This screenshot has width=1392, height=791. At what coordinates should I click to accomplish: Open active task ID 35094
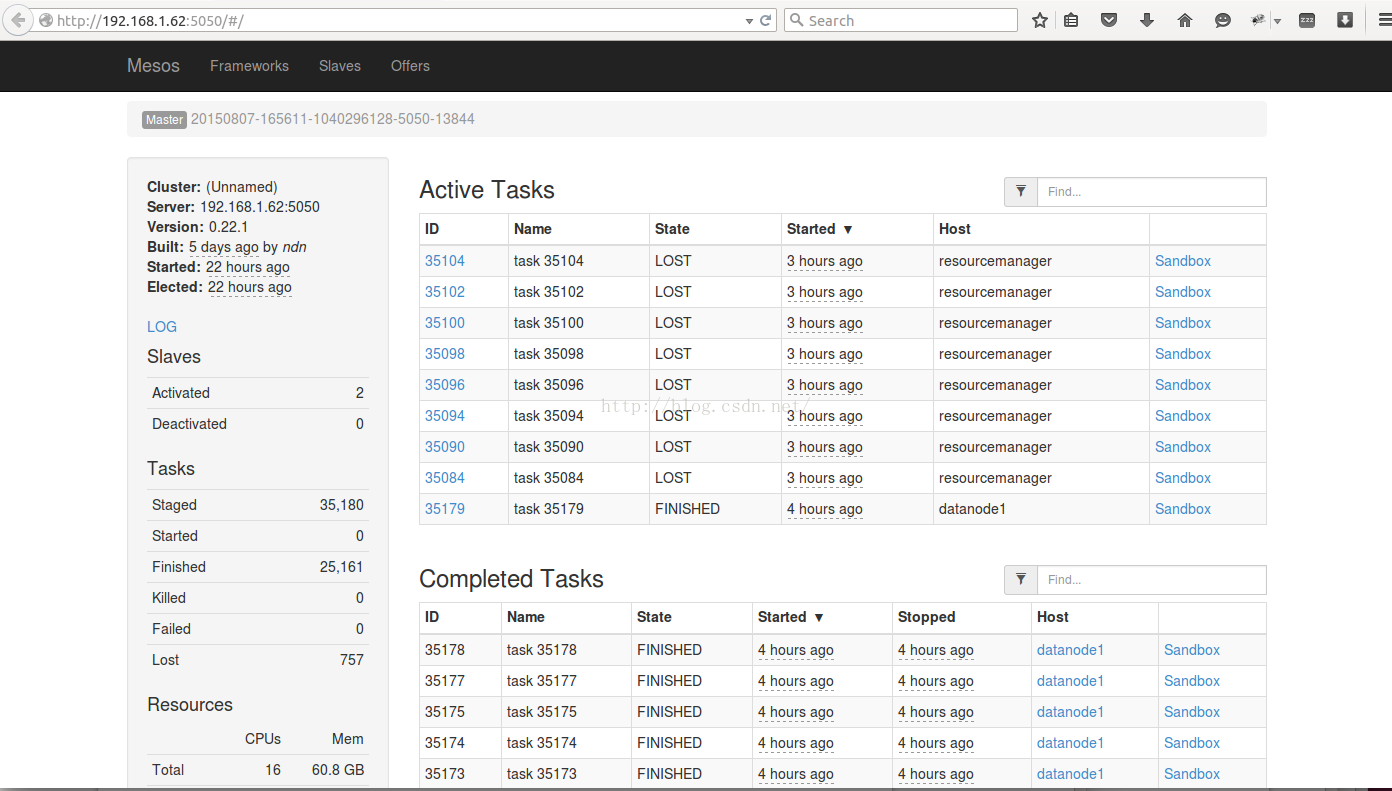445,416
